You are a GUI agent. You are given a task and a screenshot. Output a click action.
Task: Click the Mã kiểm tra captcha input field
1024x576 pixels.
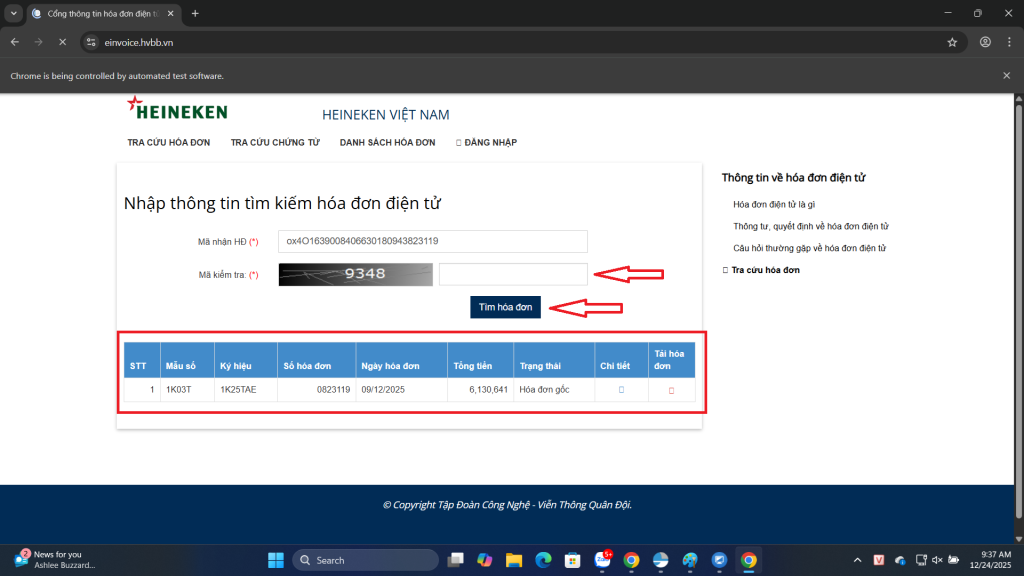513,274
